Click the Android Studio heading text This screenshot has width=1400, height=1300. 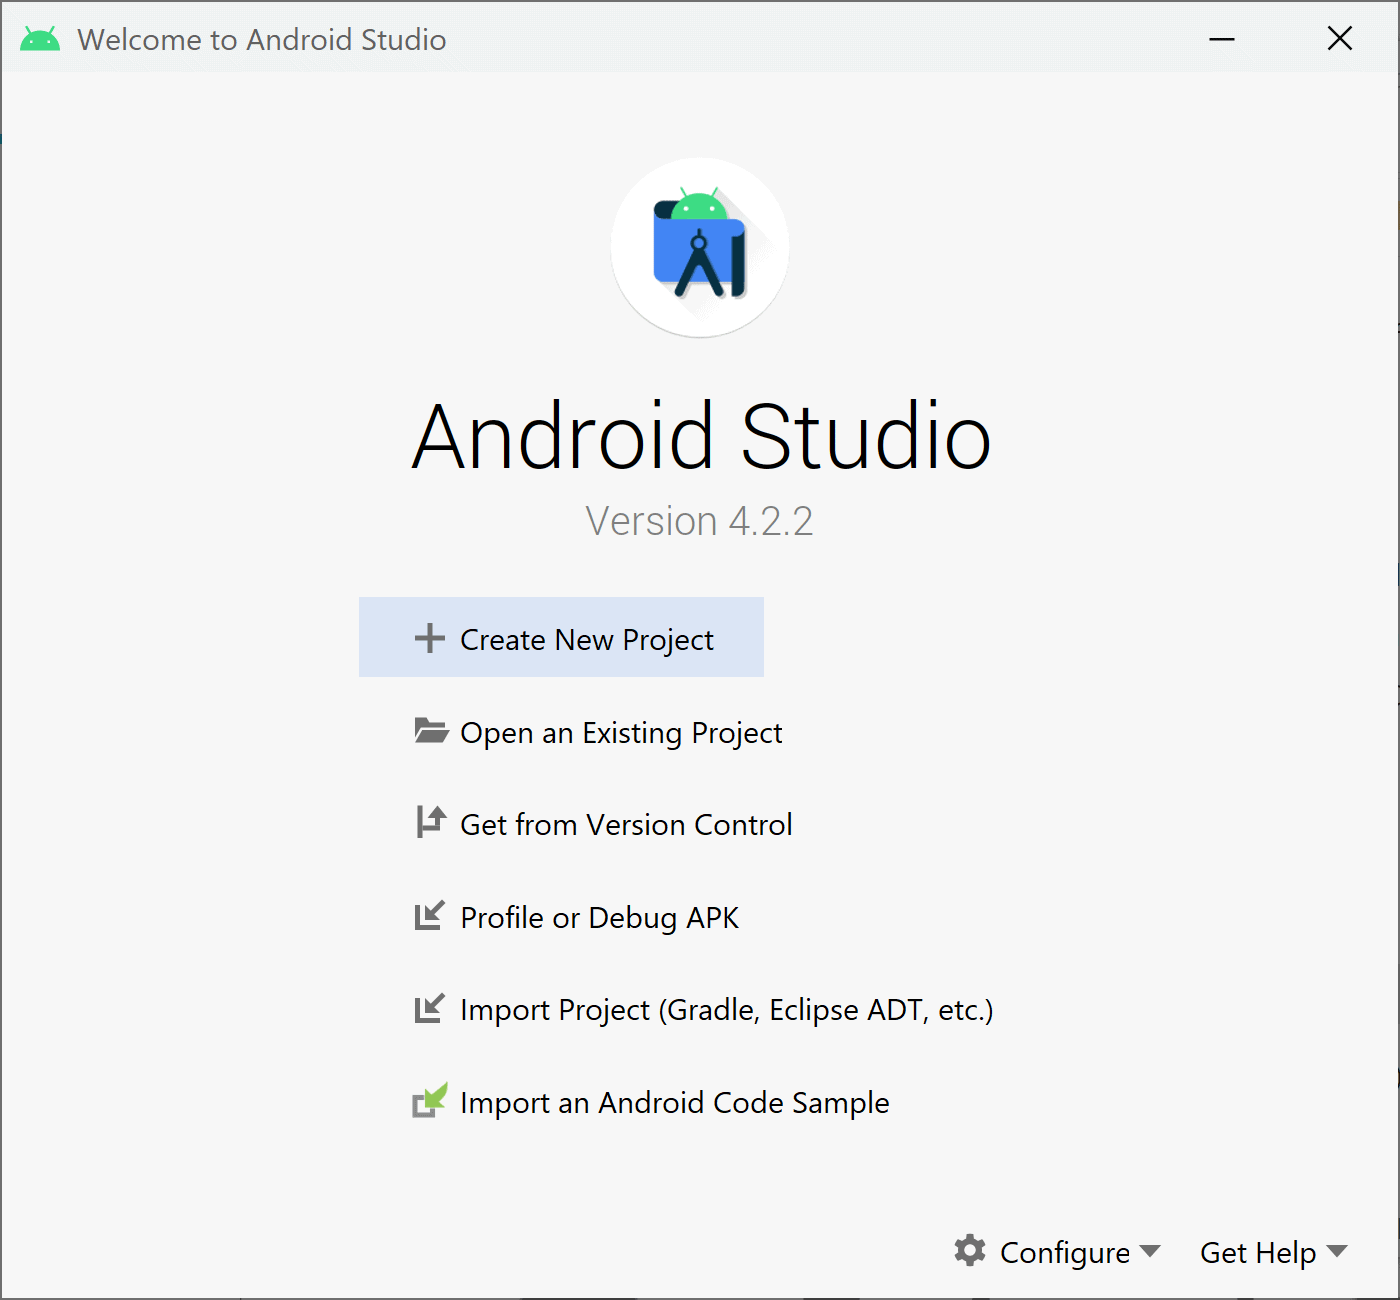pyautogui.click(x=701, y=436)
